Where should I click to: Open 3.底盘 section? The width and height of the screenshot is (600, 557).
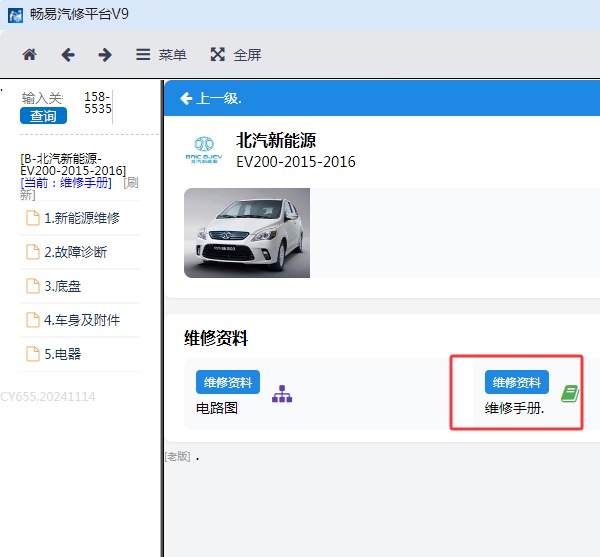pos(80,286)
